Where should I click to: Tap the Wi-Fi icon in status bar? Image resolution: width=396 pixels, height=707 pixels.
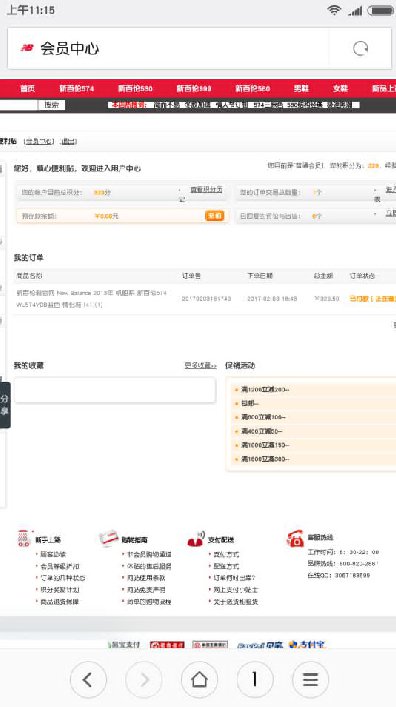point(334,10)
